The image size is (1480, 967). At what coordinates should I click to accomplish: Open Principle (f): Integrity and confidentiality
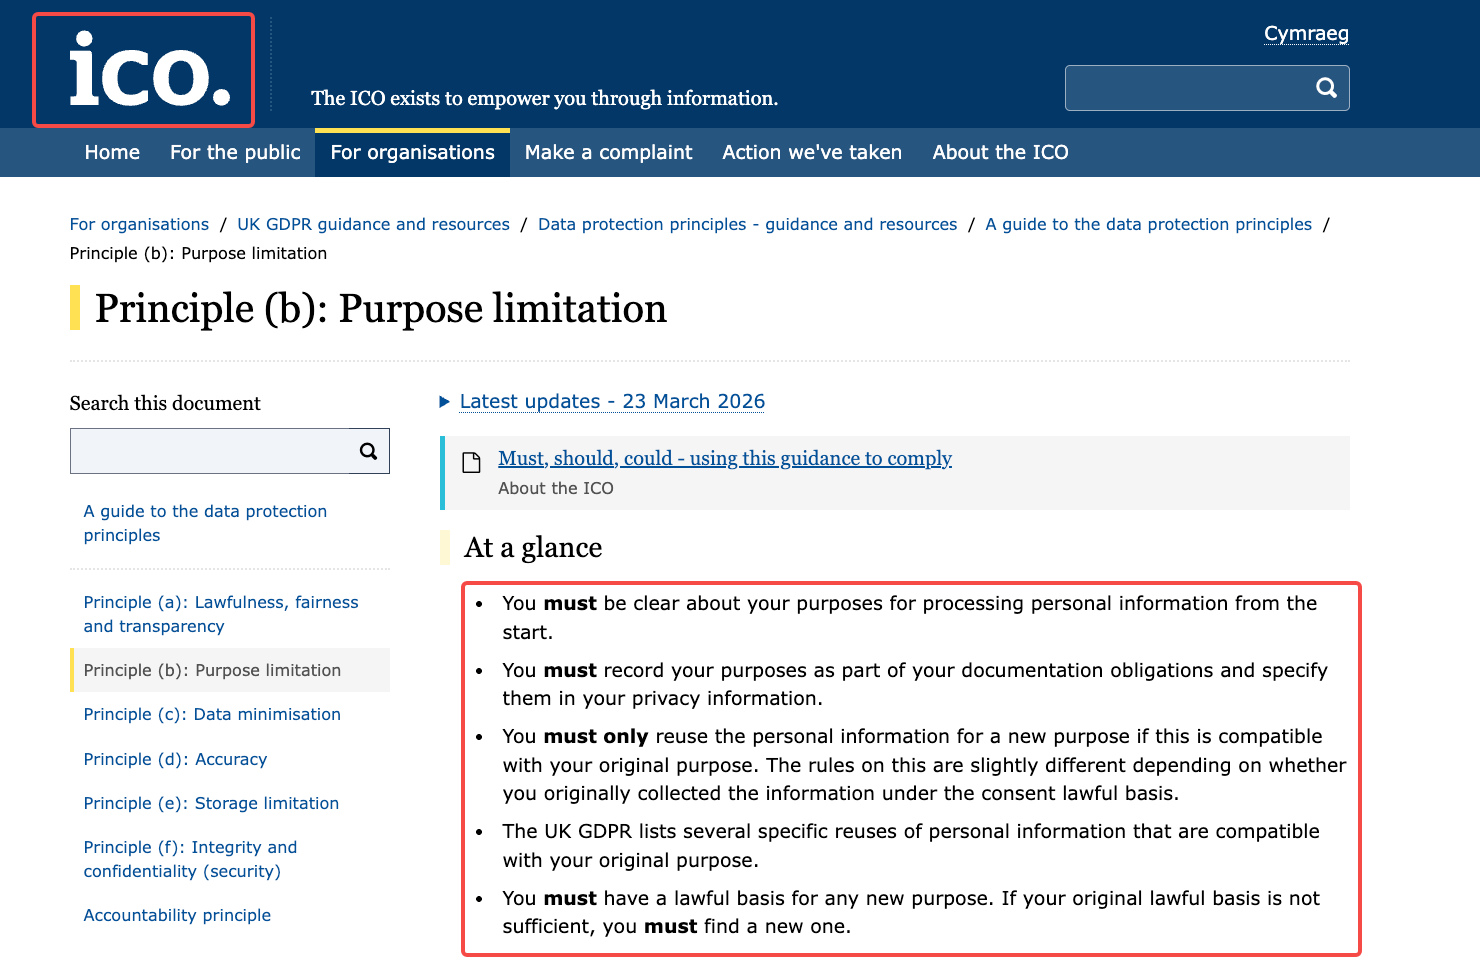click(x=190, y=859)
